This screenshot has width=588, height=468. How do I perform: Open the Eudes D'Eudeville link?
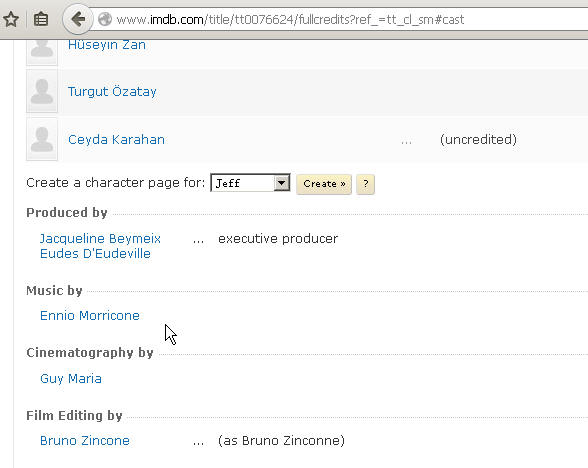coord(95,254)
